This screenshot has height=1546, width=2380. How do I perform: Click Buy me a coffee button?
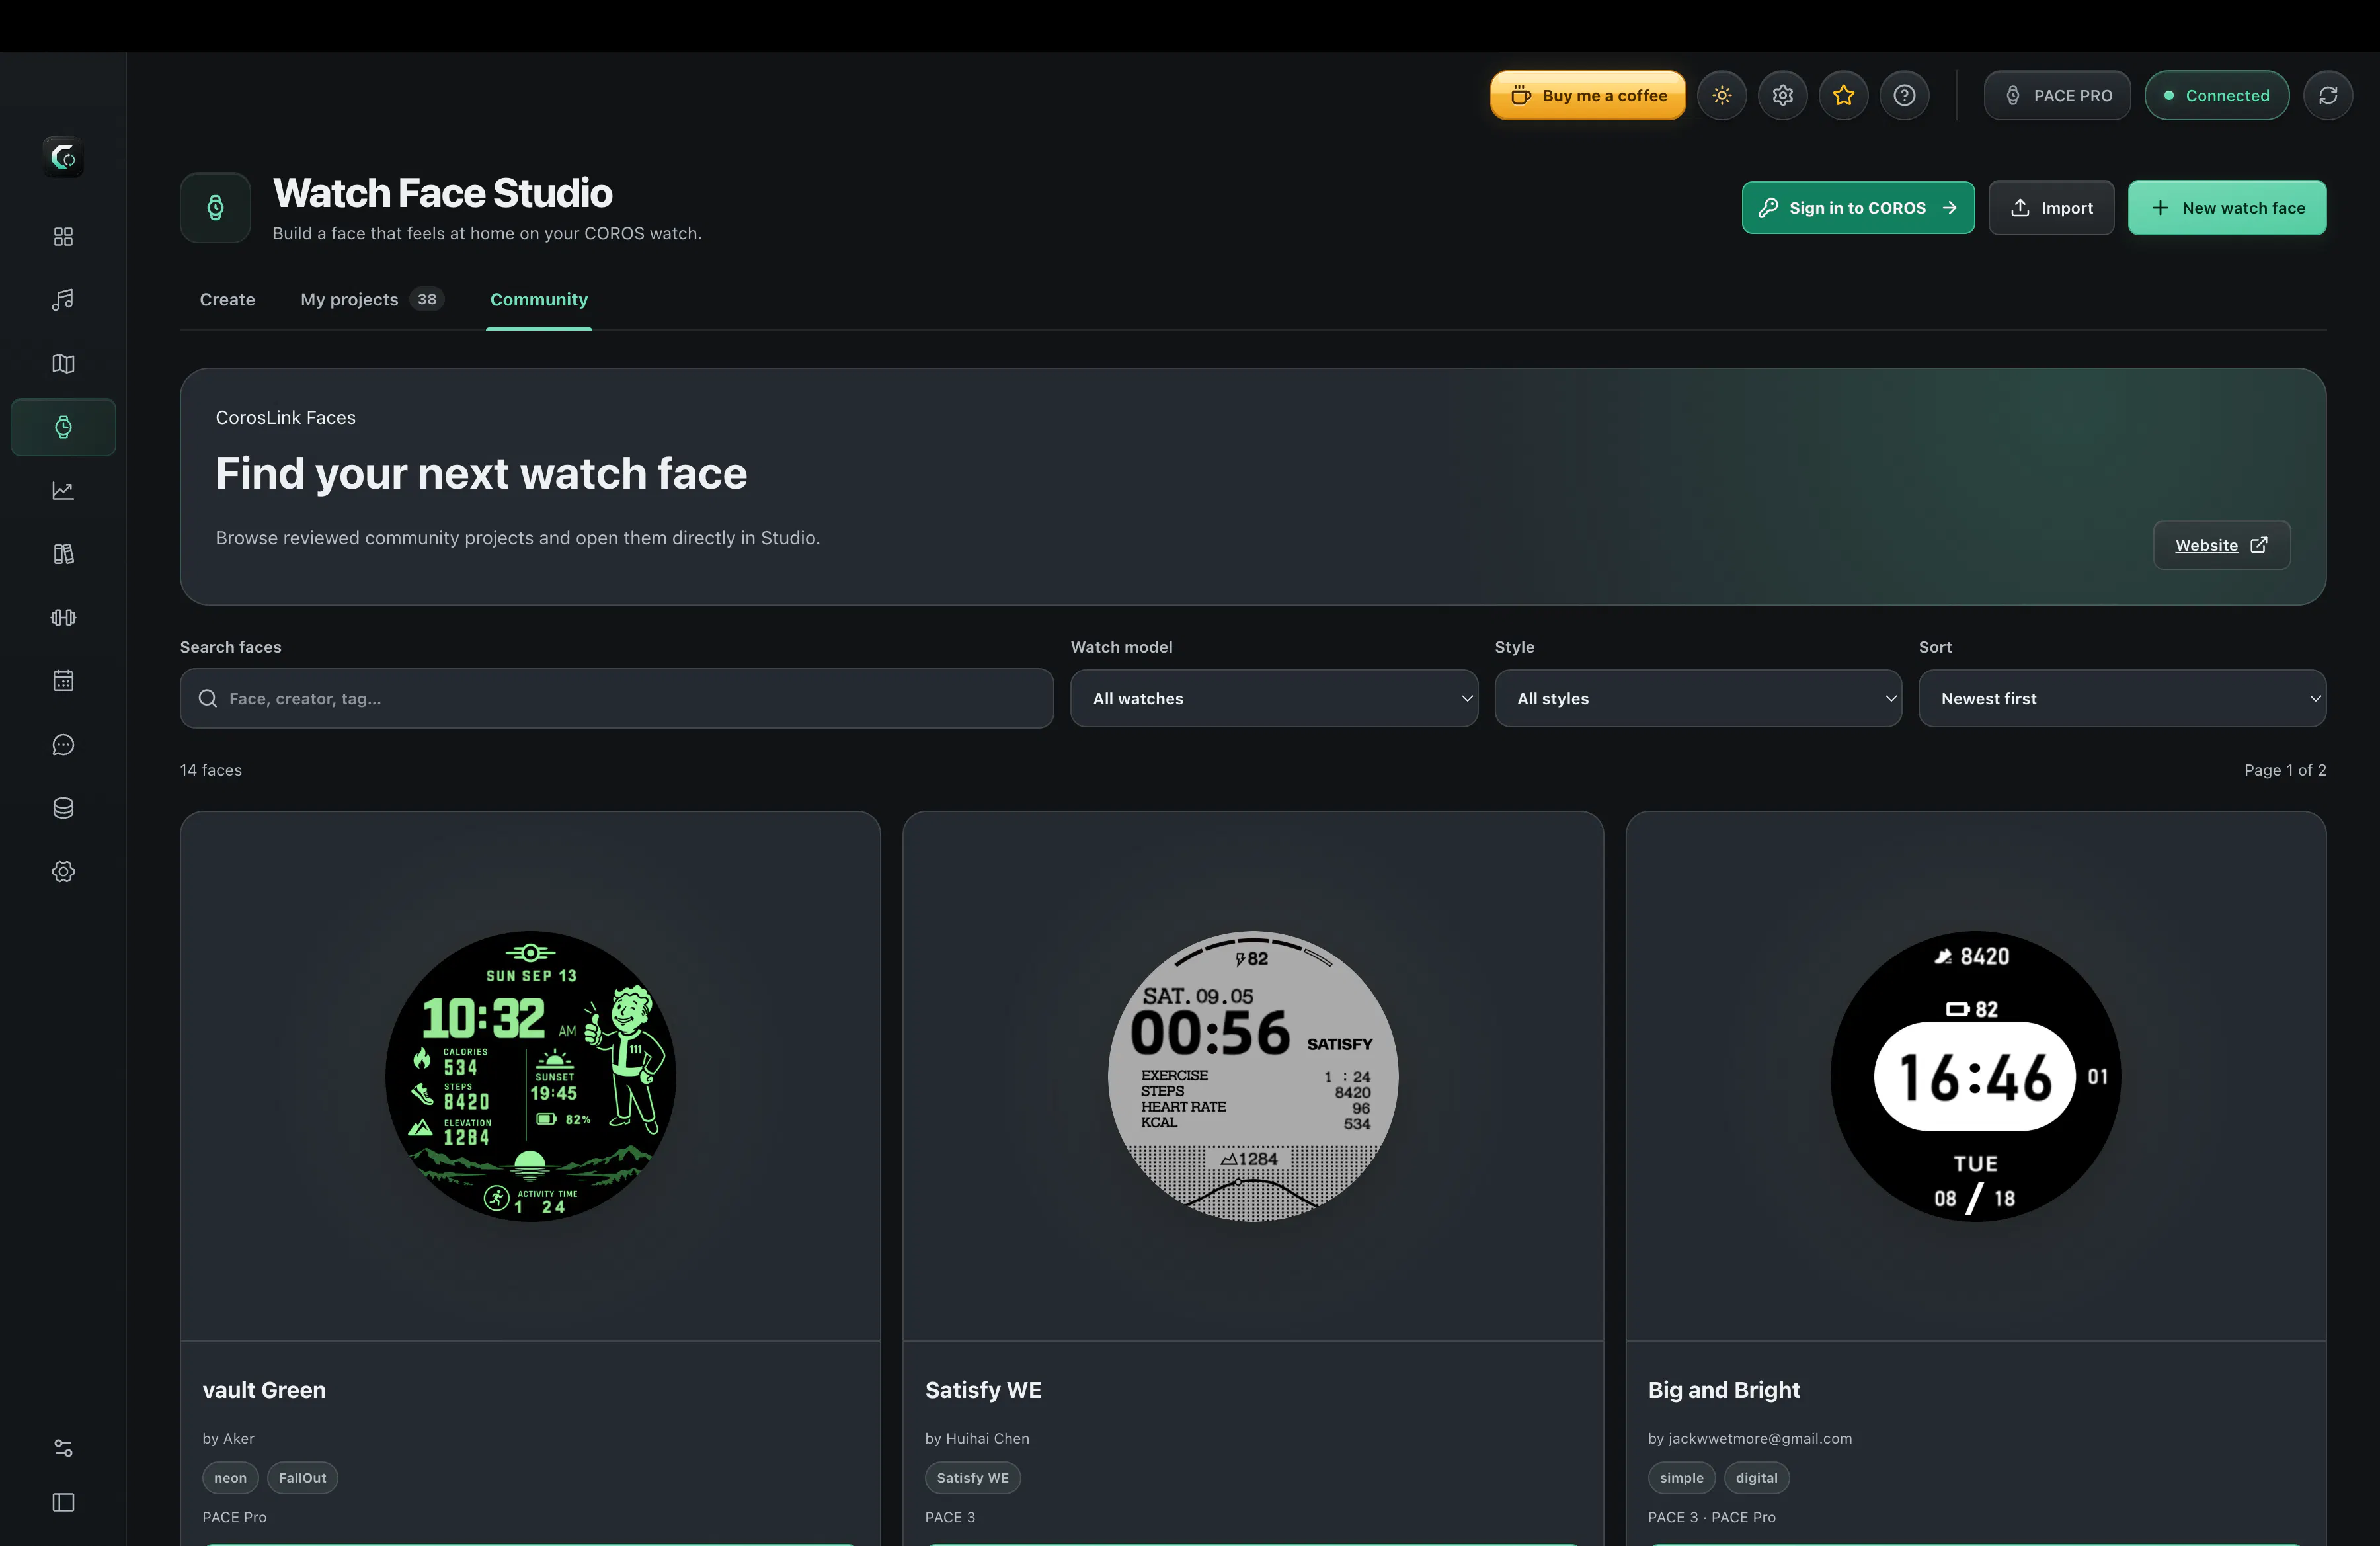(x=1588, y=95)
